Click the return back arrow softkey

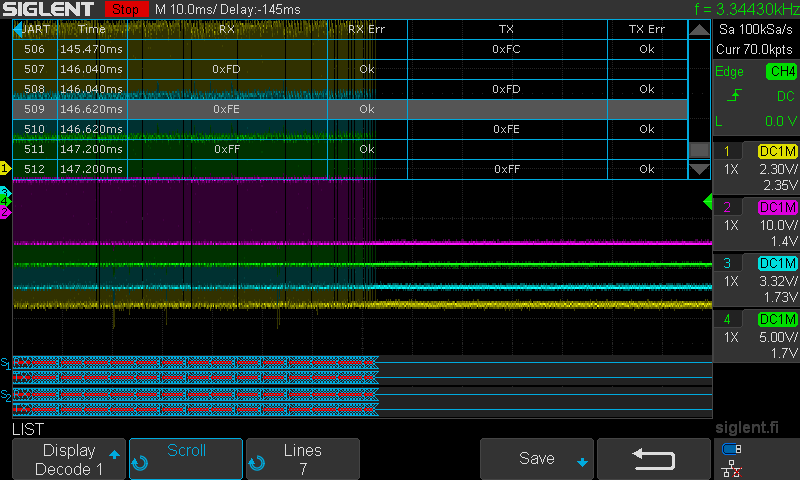pos(654,459)
